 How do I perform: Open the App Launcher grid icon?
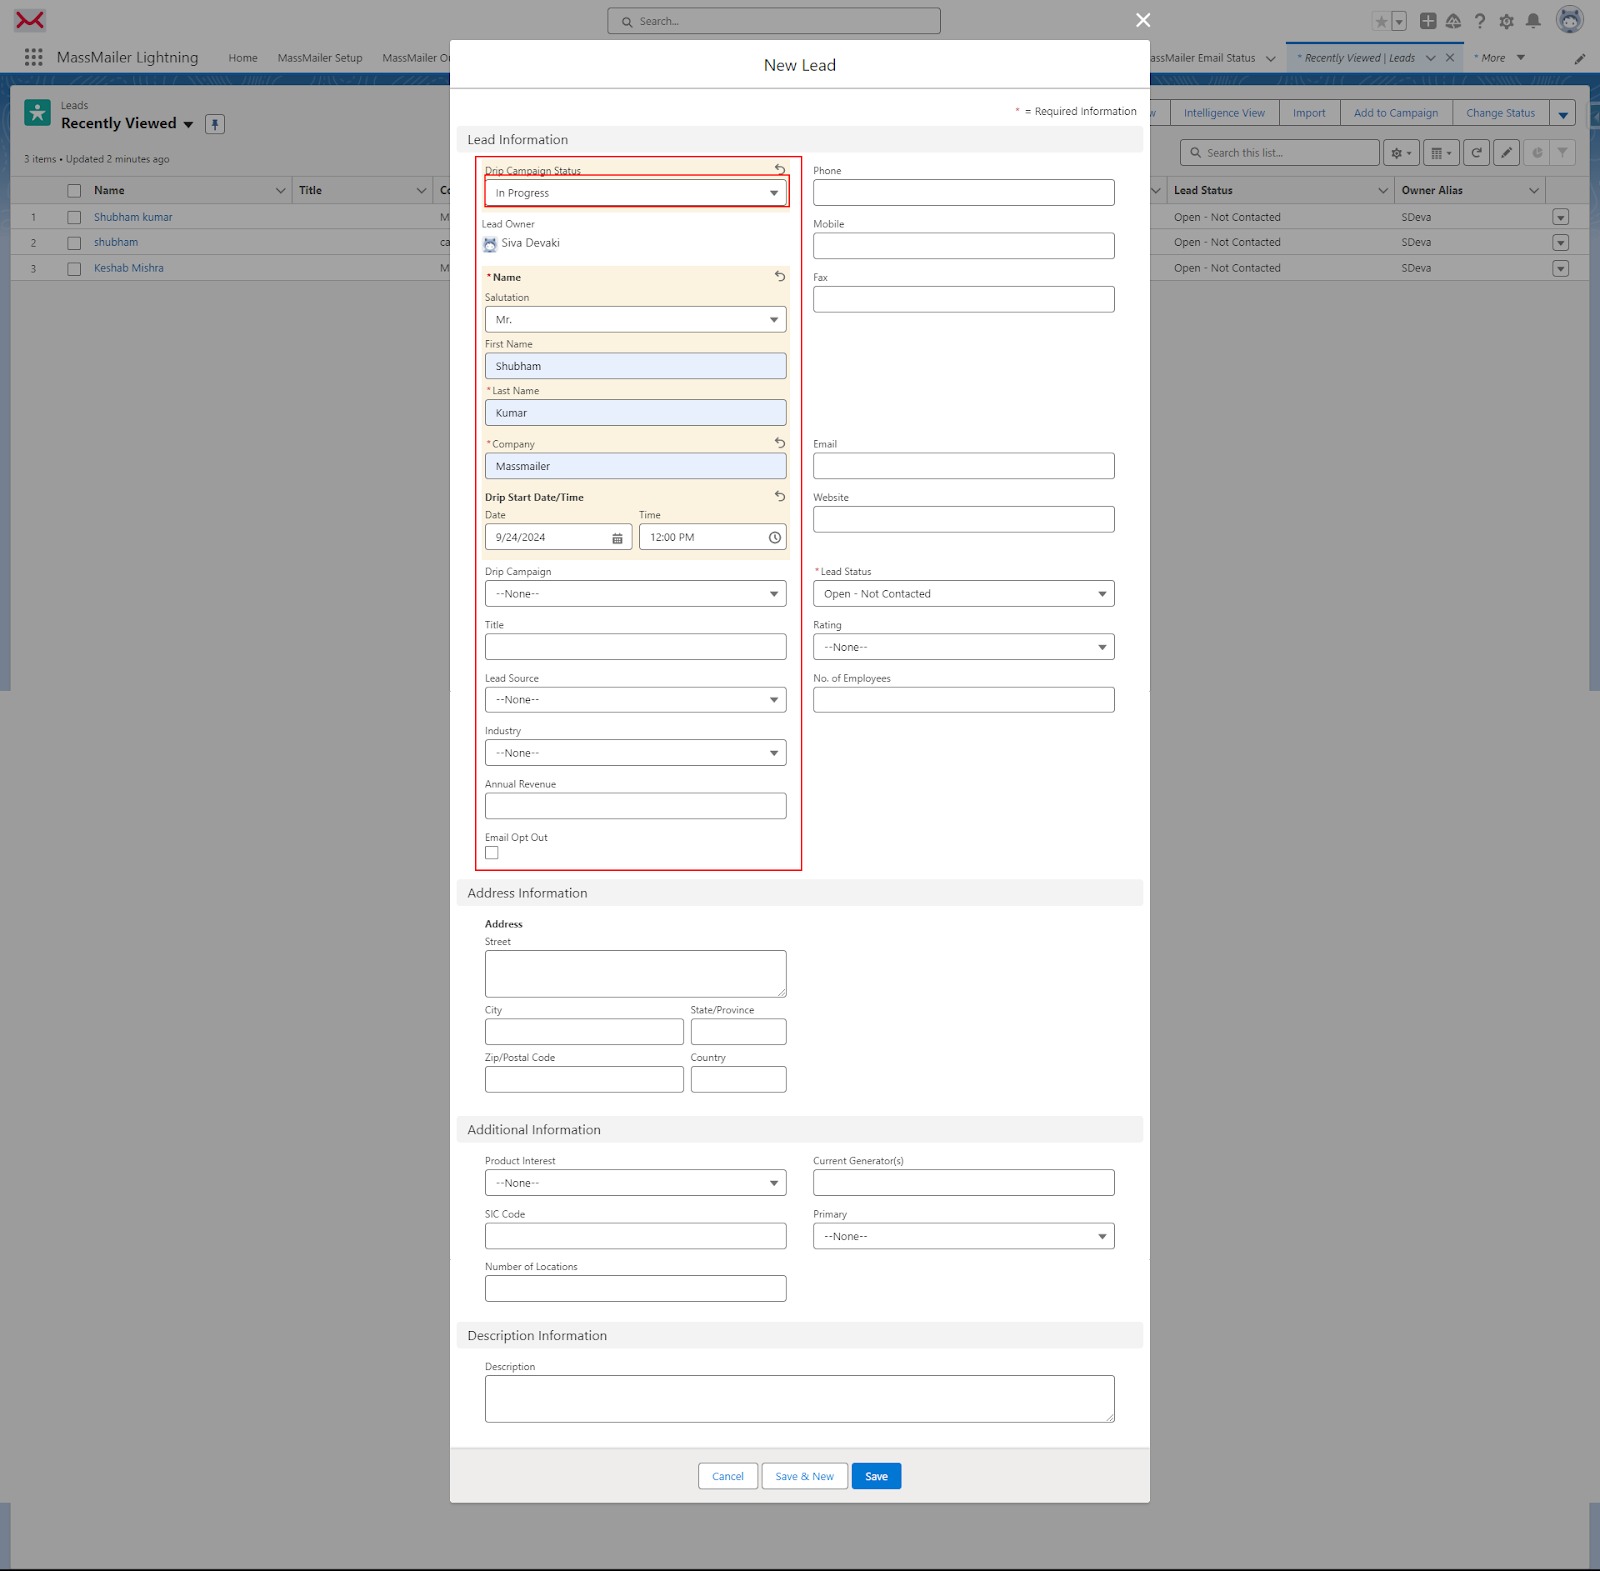click(x=33, y=57)
